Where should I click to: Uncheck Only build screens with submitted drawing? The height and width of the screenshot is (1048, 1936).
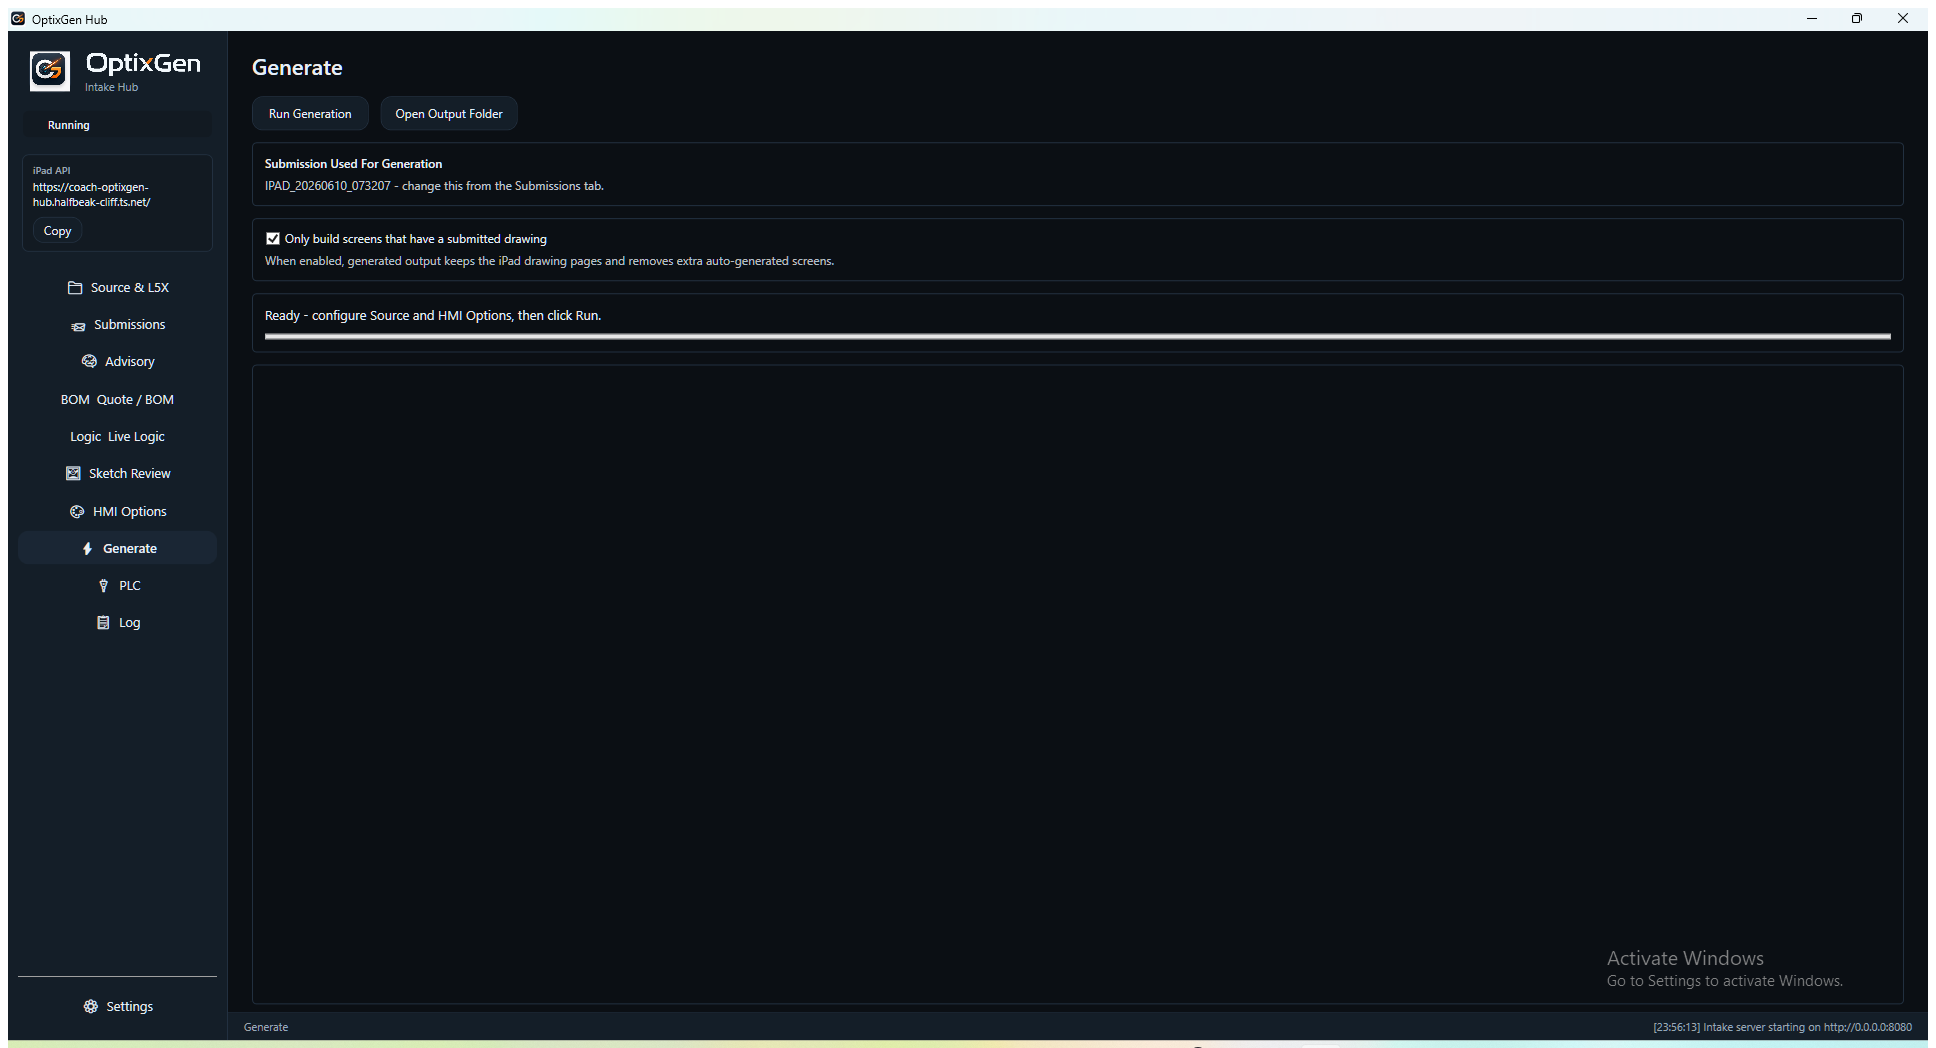(x=273, y=239)
